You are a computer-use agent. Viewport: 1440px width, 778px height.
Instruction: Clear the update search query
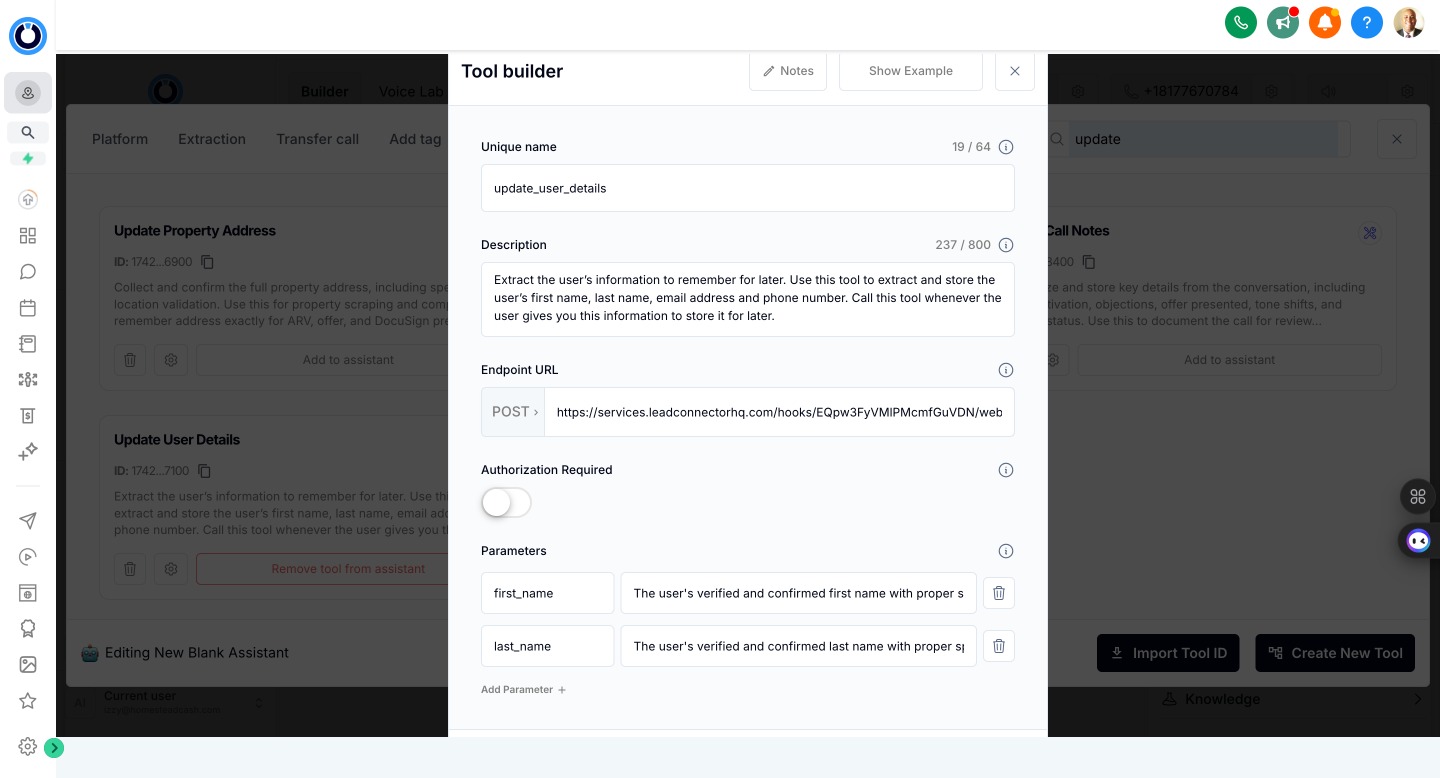click(x=1396, y=139)
